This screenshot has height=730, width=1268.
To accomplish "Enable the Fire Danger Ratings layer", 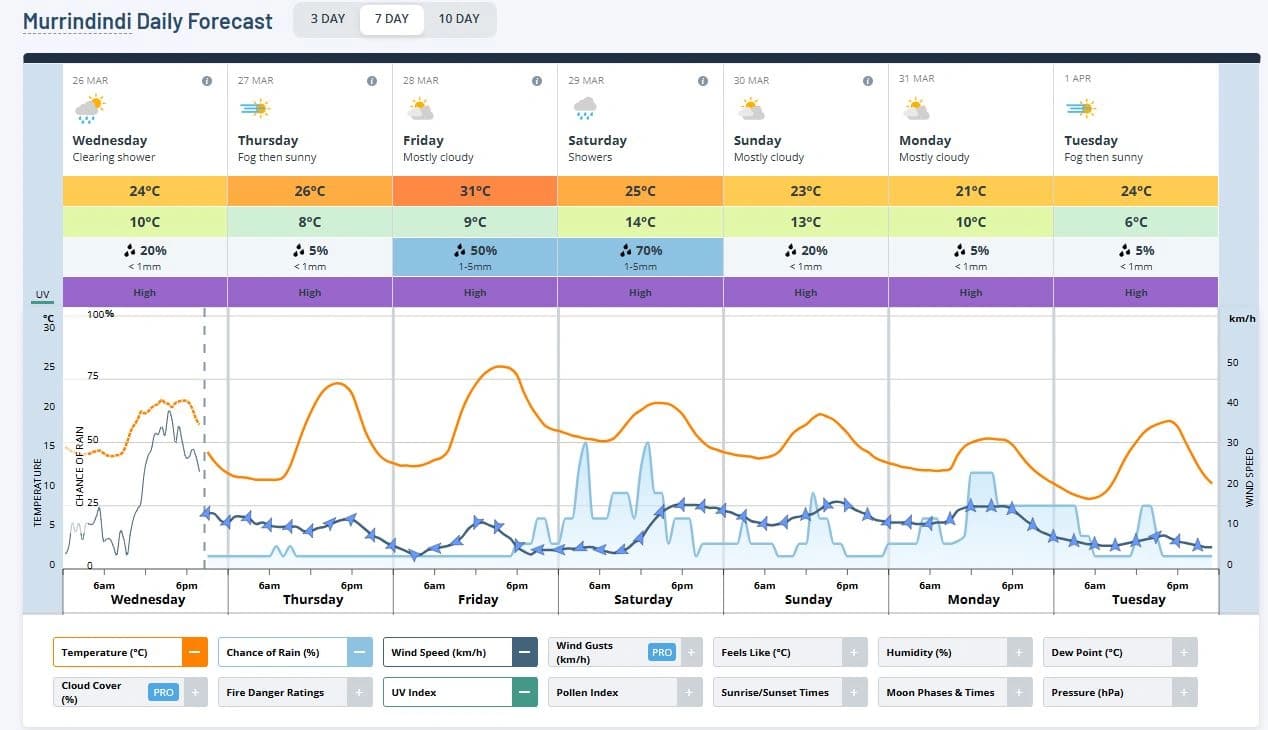I will tap(360, 692).
